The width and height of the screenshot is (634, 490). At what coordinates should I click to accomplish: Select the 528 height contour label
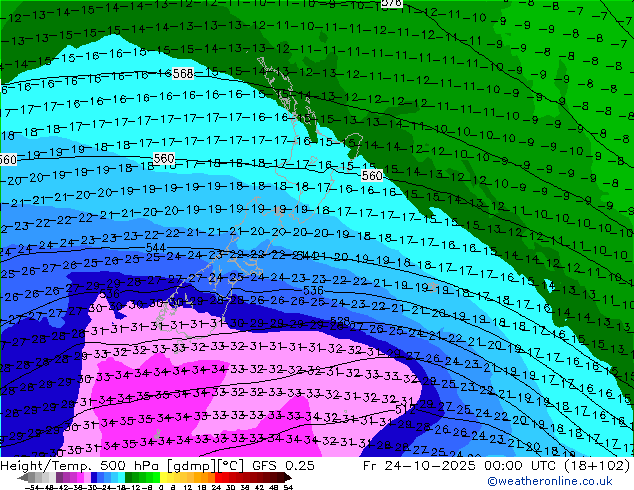pos(340,321)
